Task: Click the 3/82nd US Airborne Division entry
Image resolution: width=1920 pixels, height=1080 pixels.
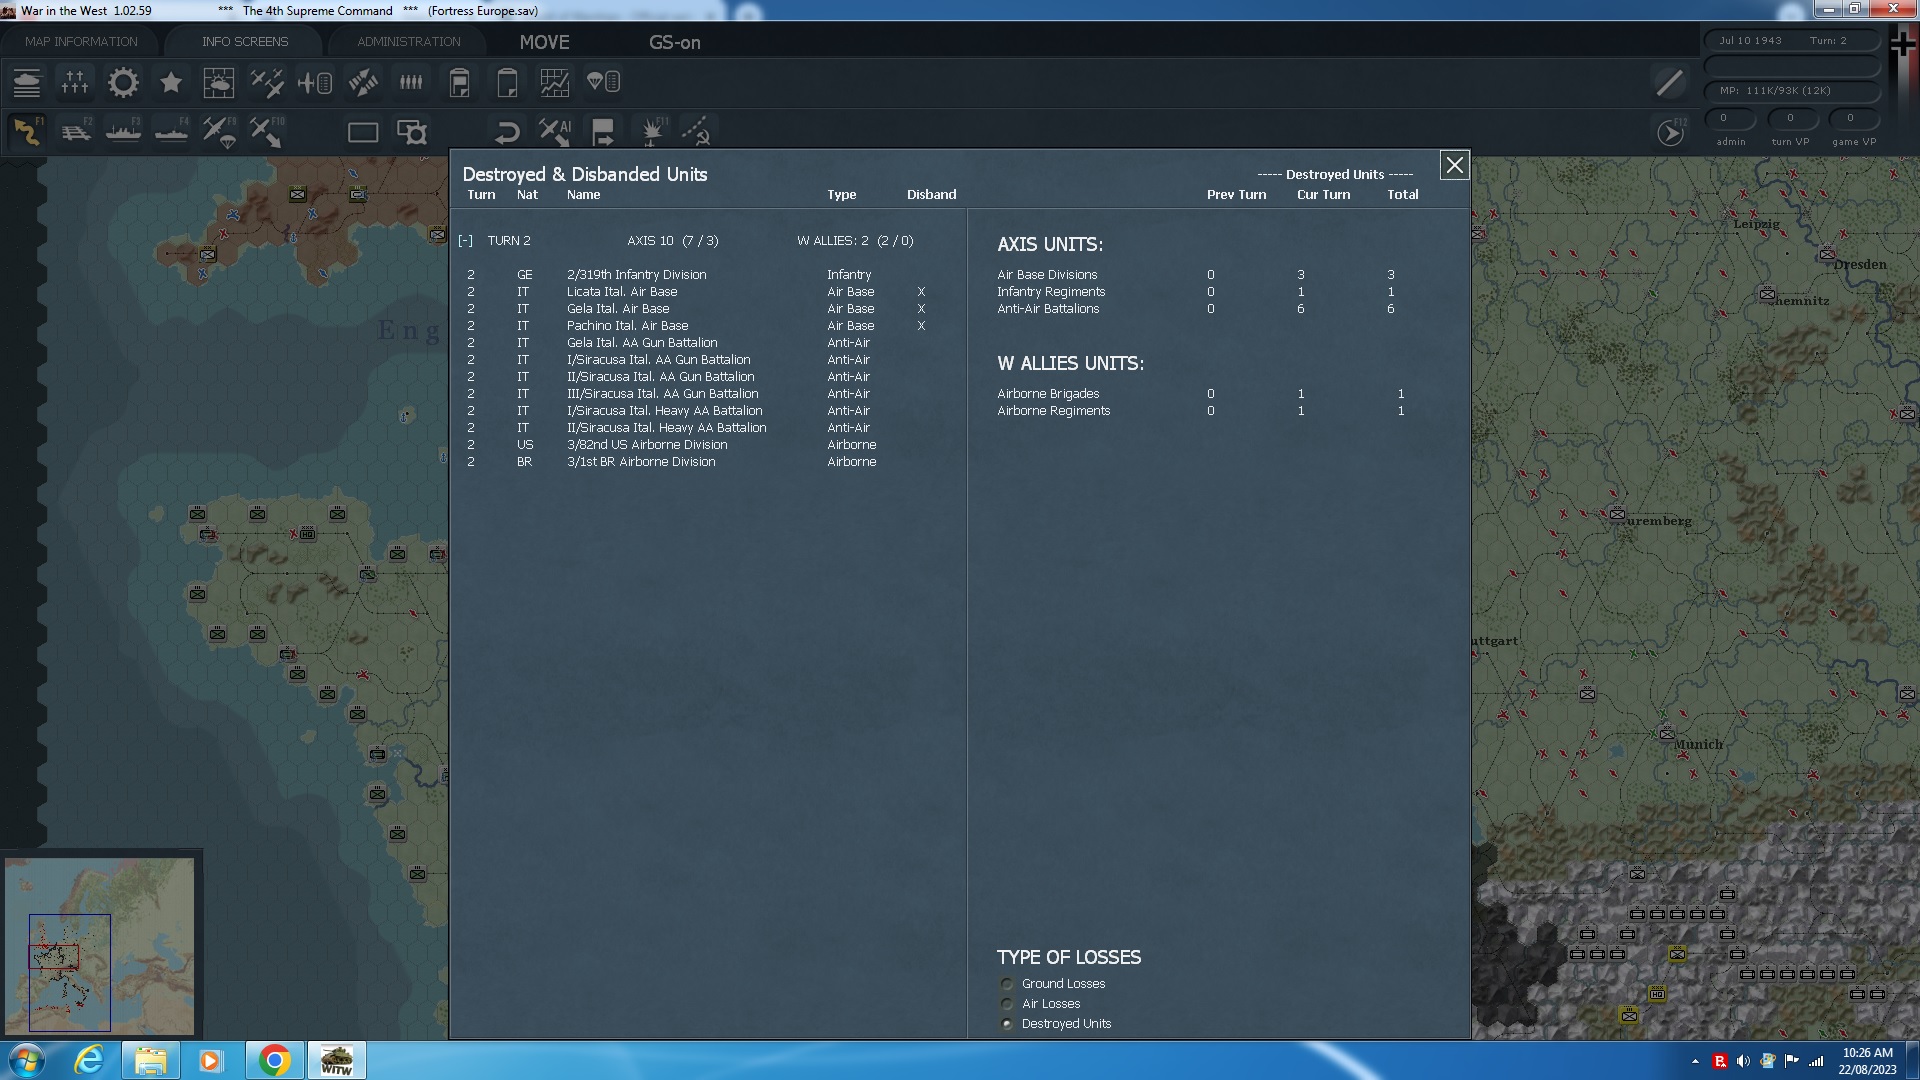Action: pos(646,445)
